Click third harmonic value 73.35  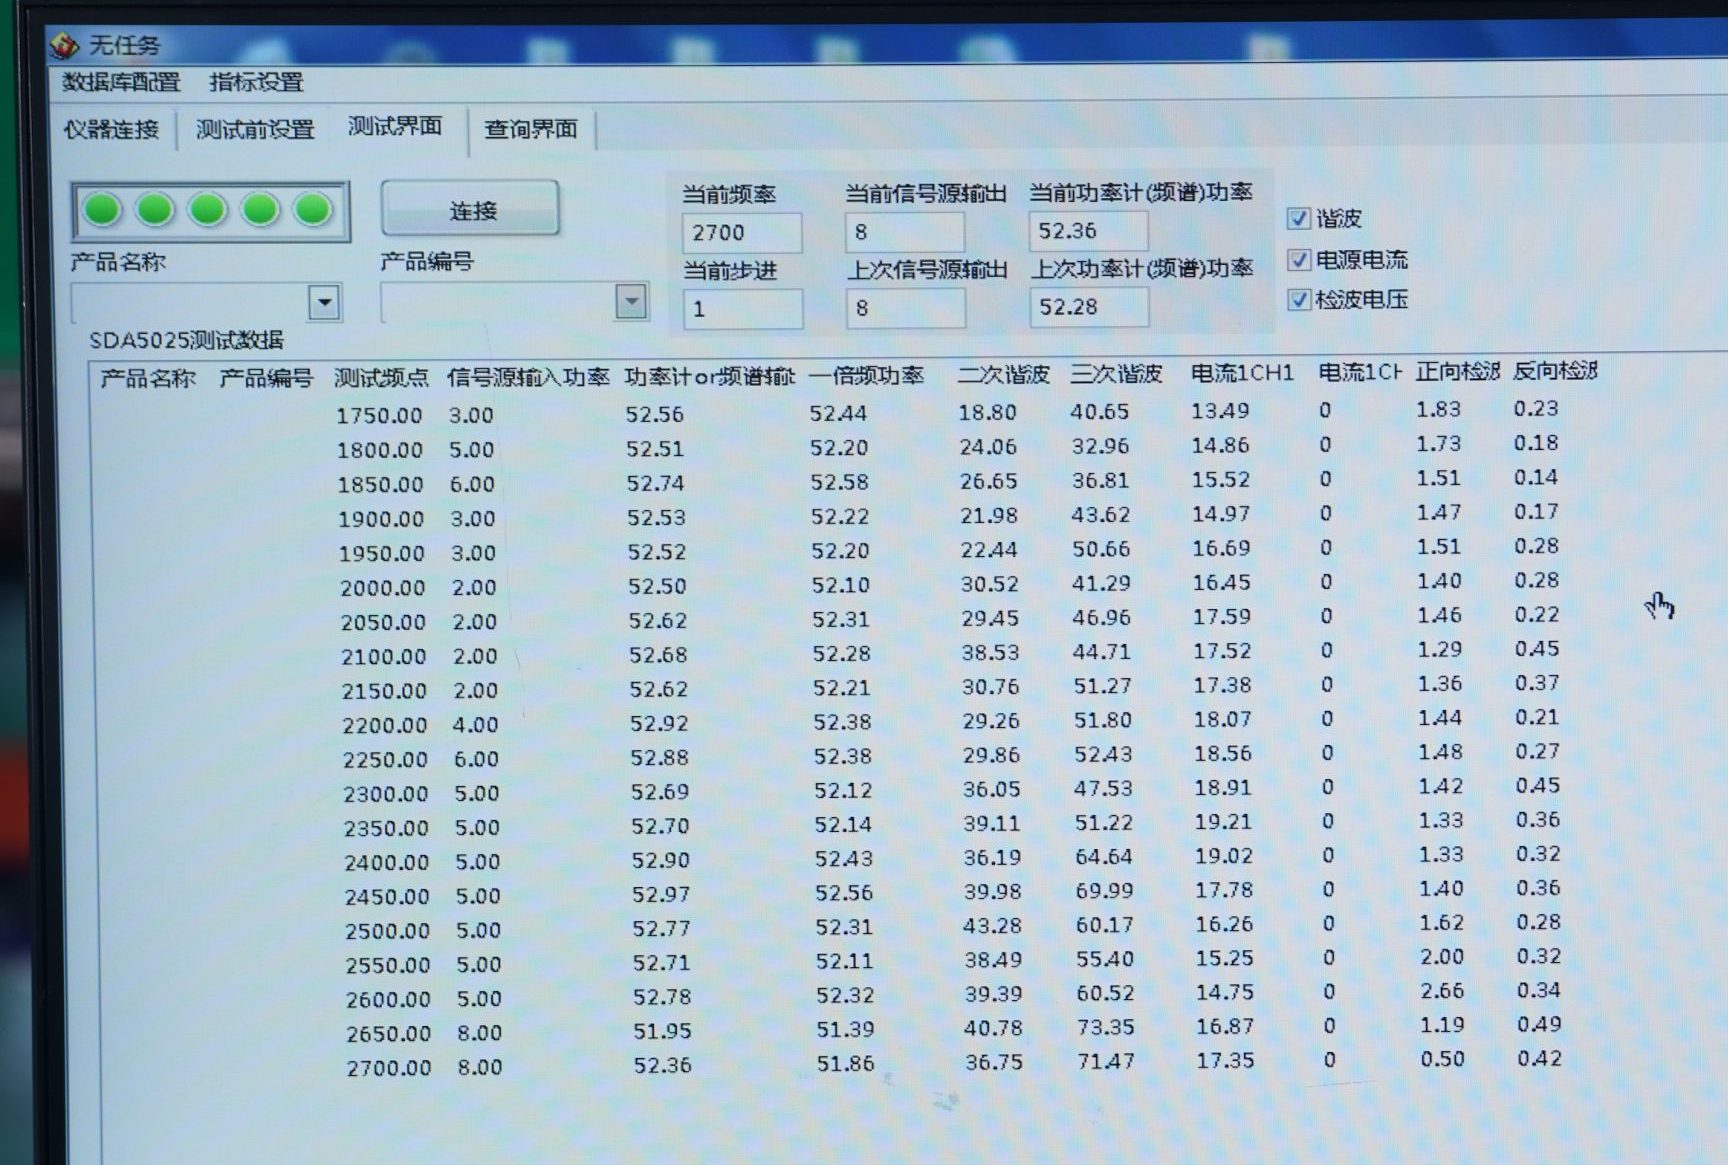[x=1105, y=1028]
